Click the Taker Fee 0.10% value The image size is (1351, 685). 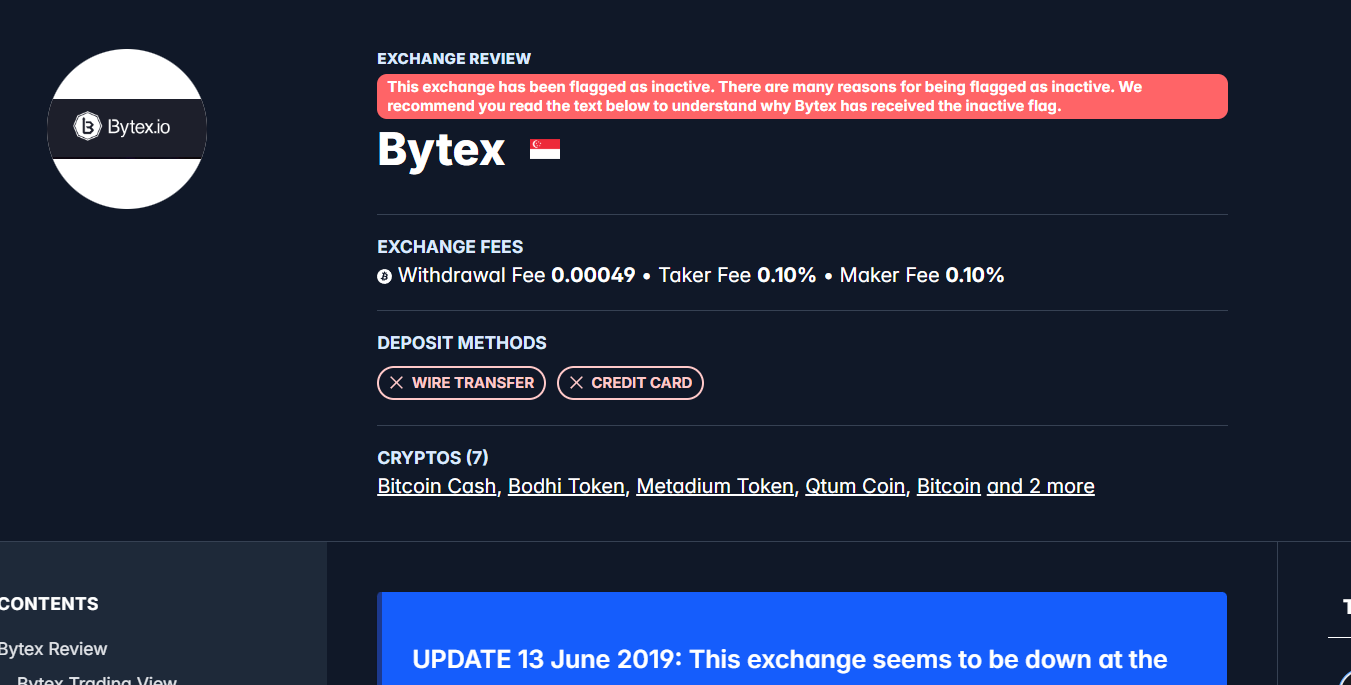786,275
